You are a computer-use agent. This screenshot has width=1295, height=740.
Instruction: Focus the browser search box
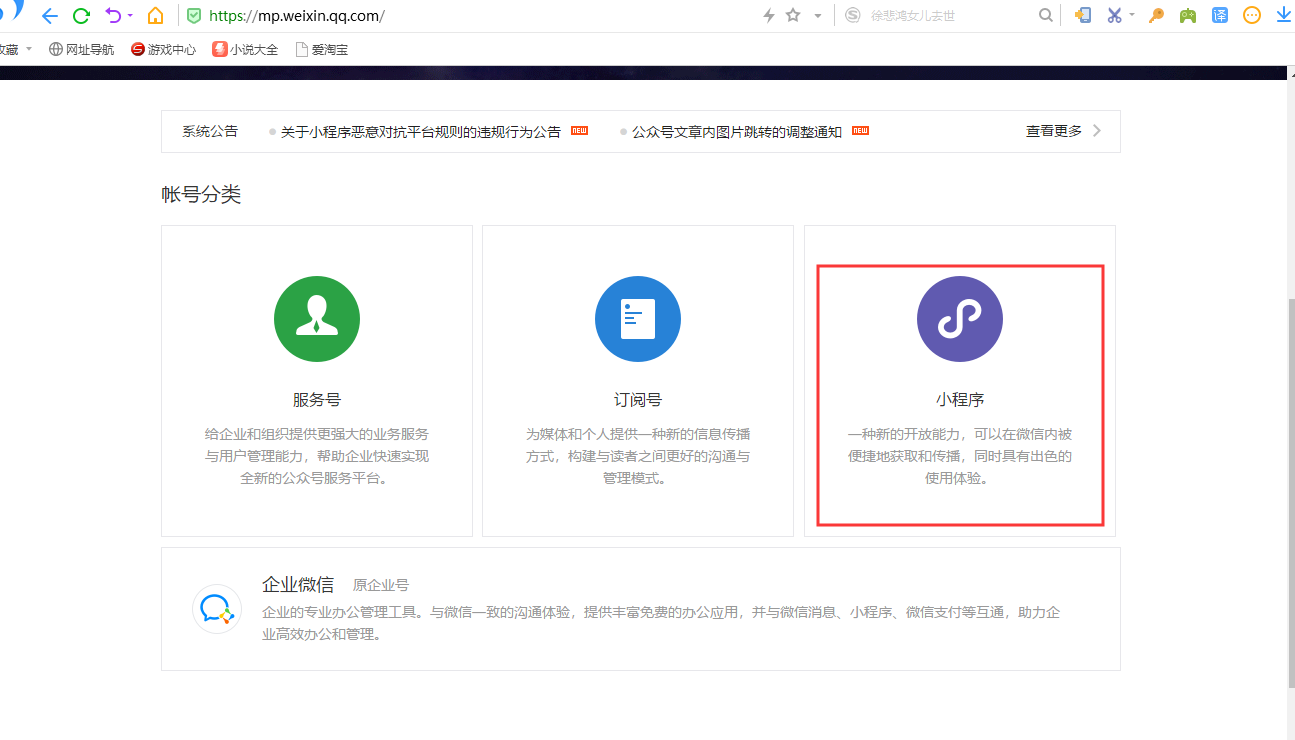tap(950, 16)
